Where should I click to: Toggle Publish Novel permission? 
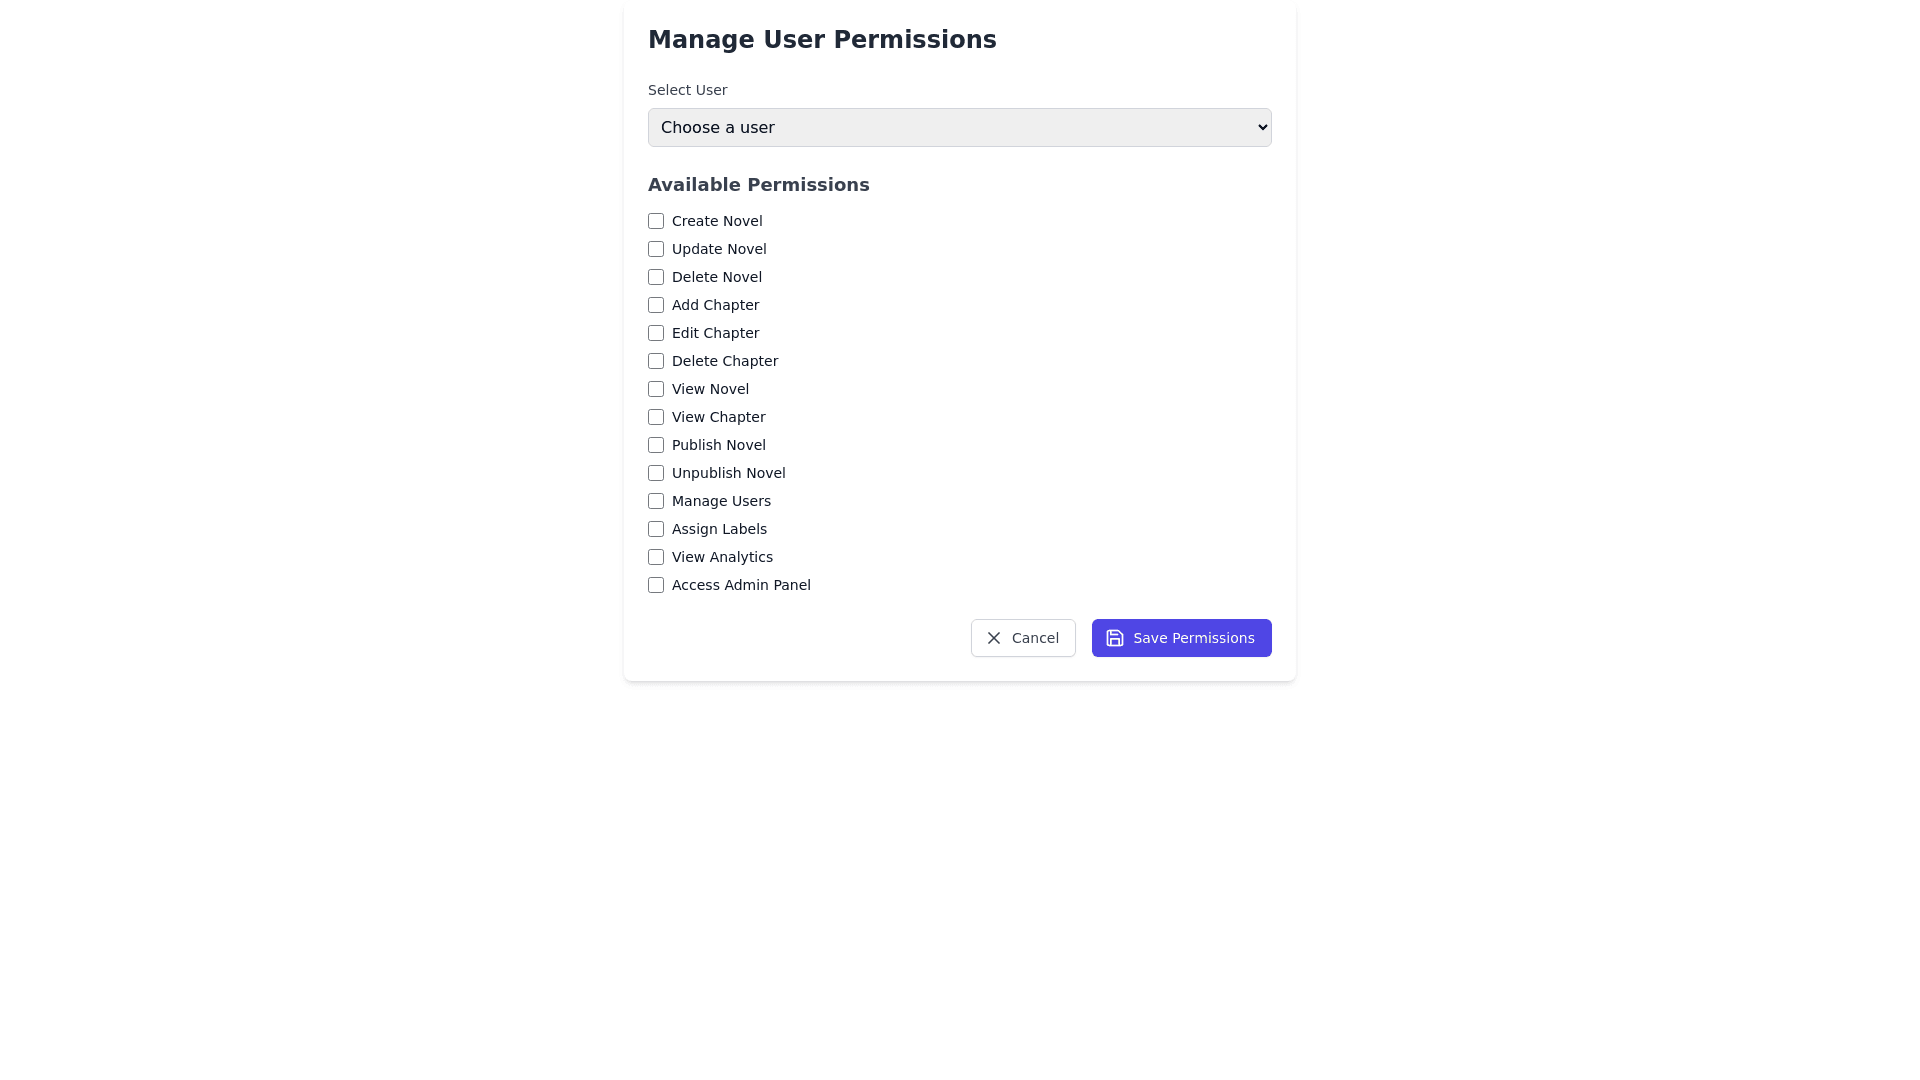[656, 445]
